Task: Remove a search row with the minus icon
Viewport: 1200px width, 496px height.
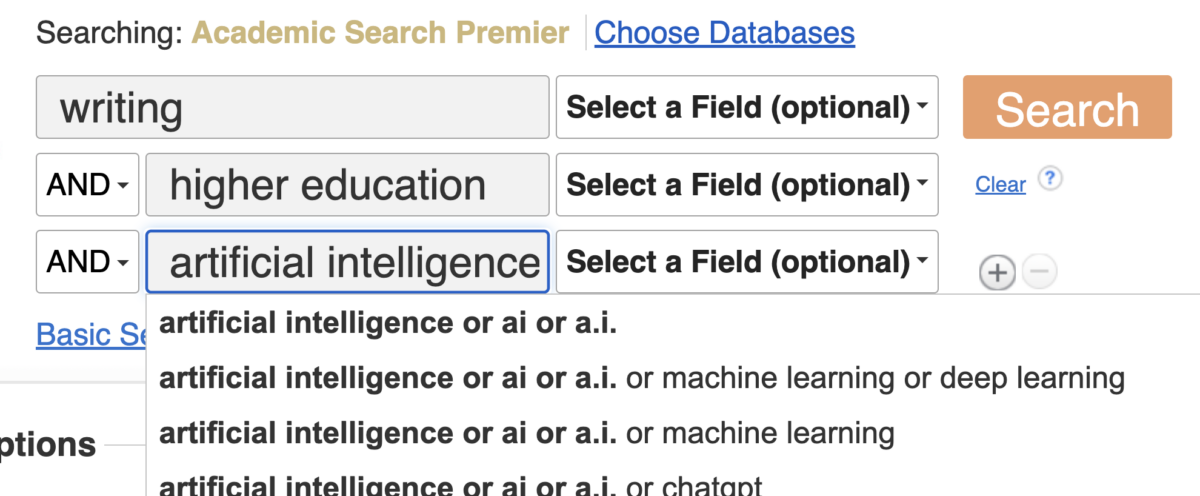Action: click(1039, 271)
